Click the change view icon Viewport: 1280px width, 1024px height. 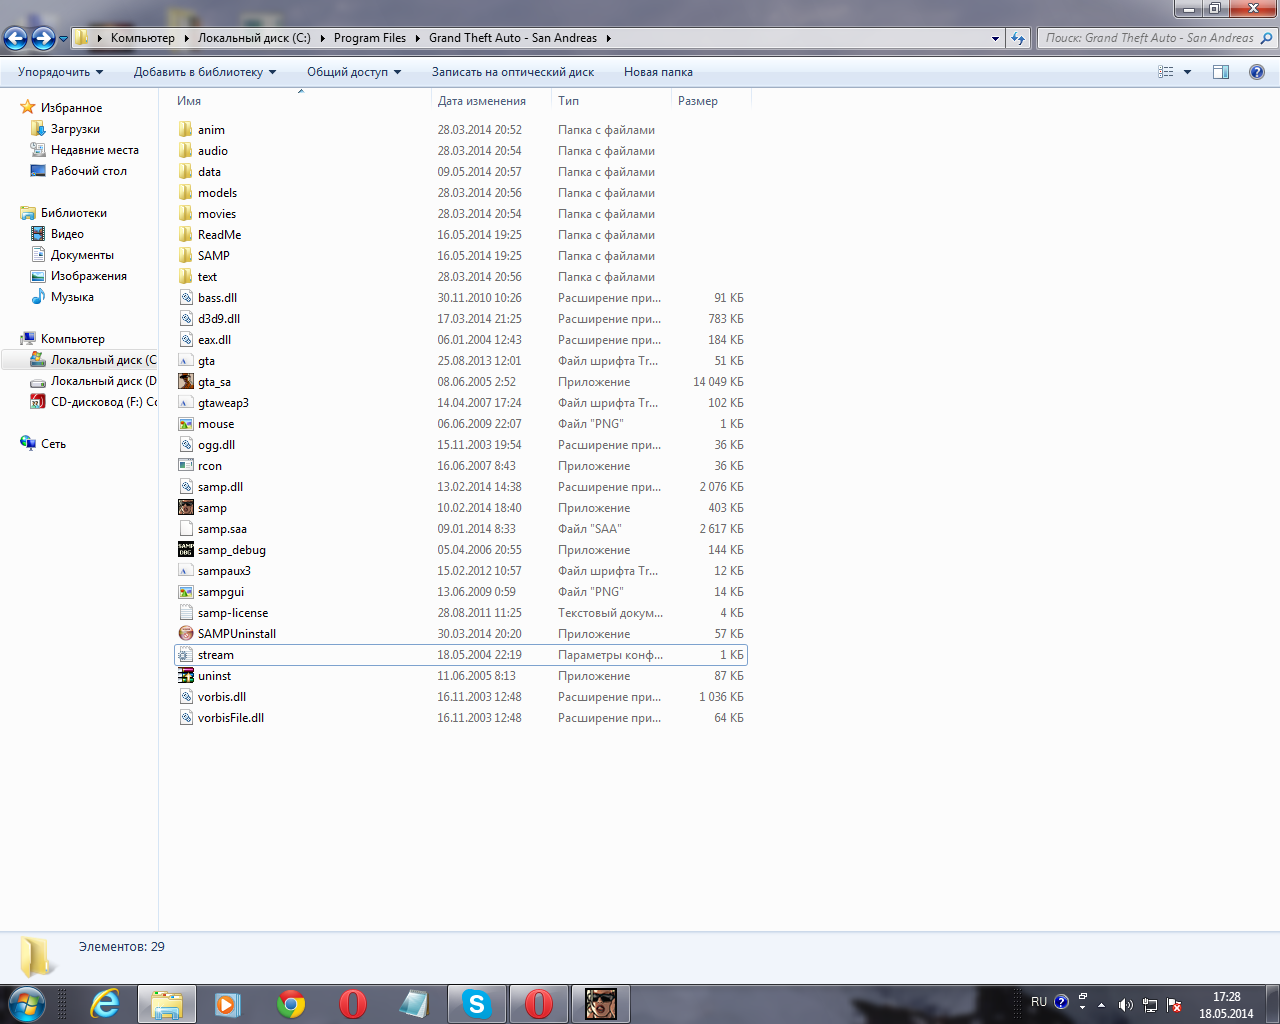(1166, 72)
